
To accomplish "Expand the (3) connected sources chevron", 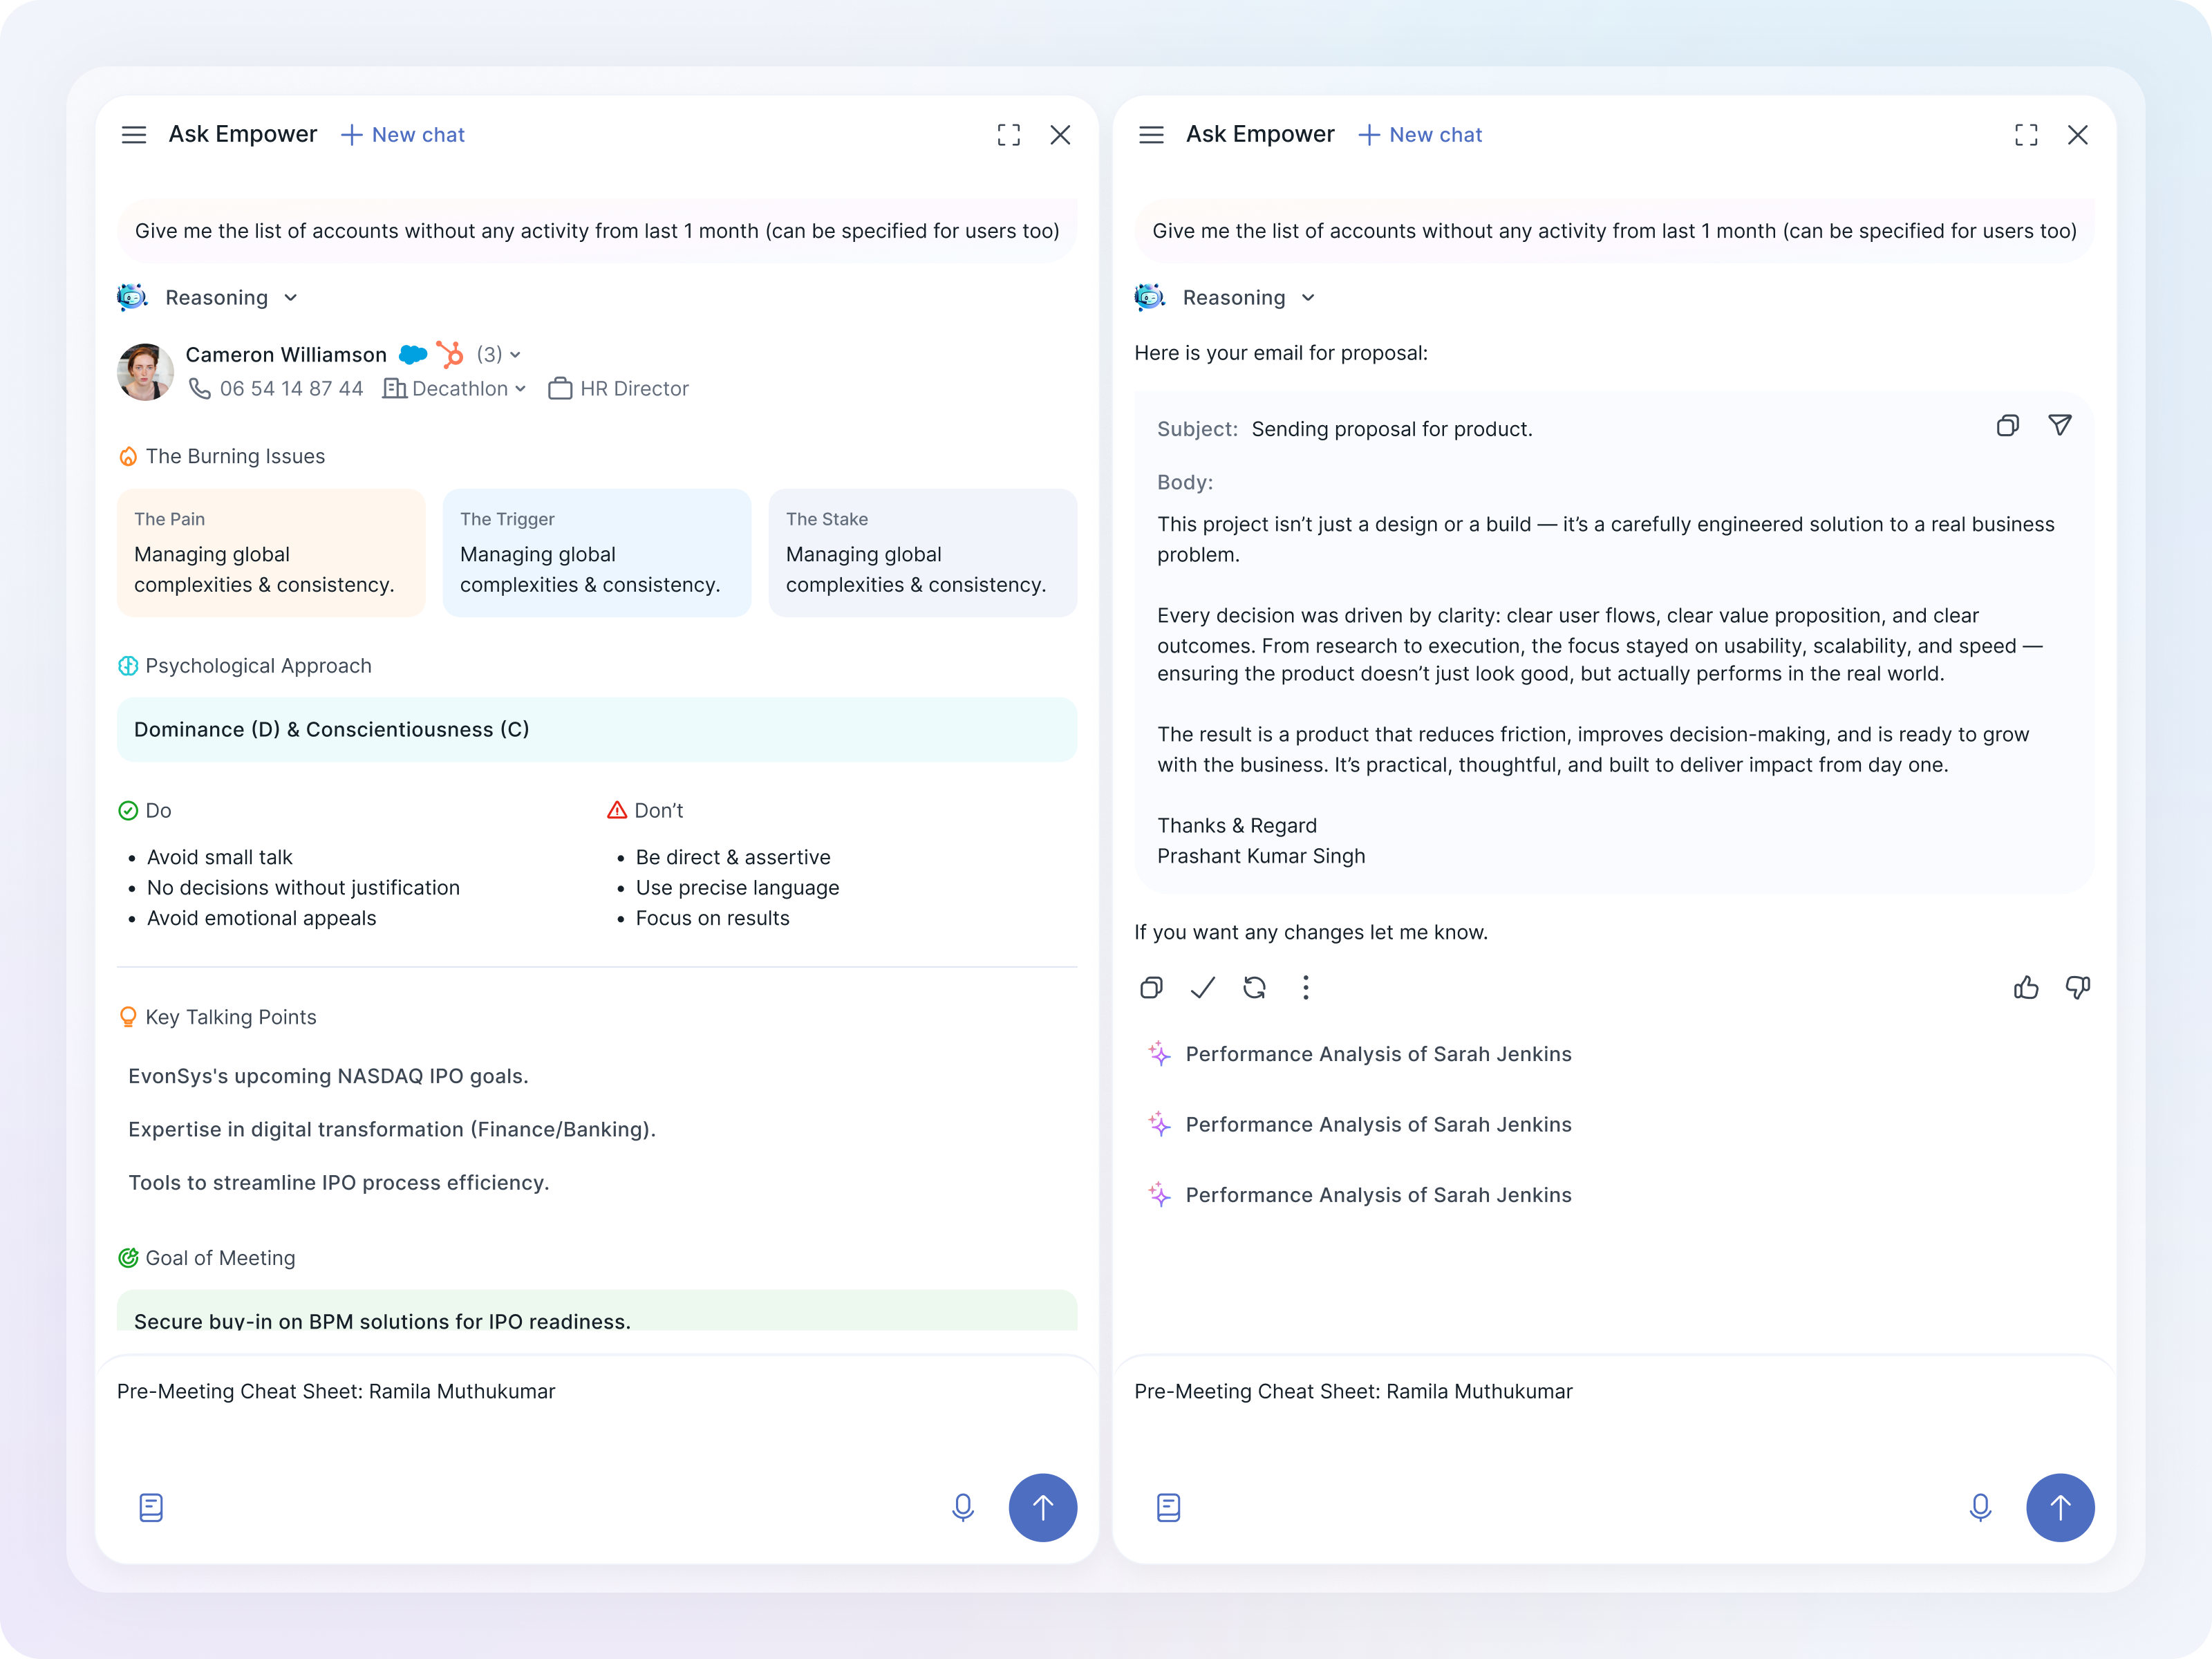I will pyautogui.click(x=515, y=355).
